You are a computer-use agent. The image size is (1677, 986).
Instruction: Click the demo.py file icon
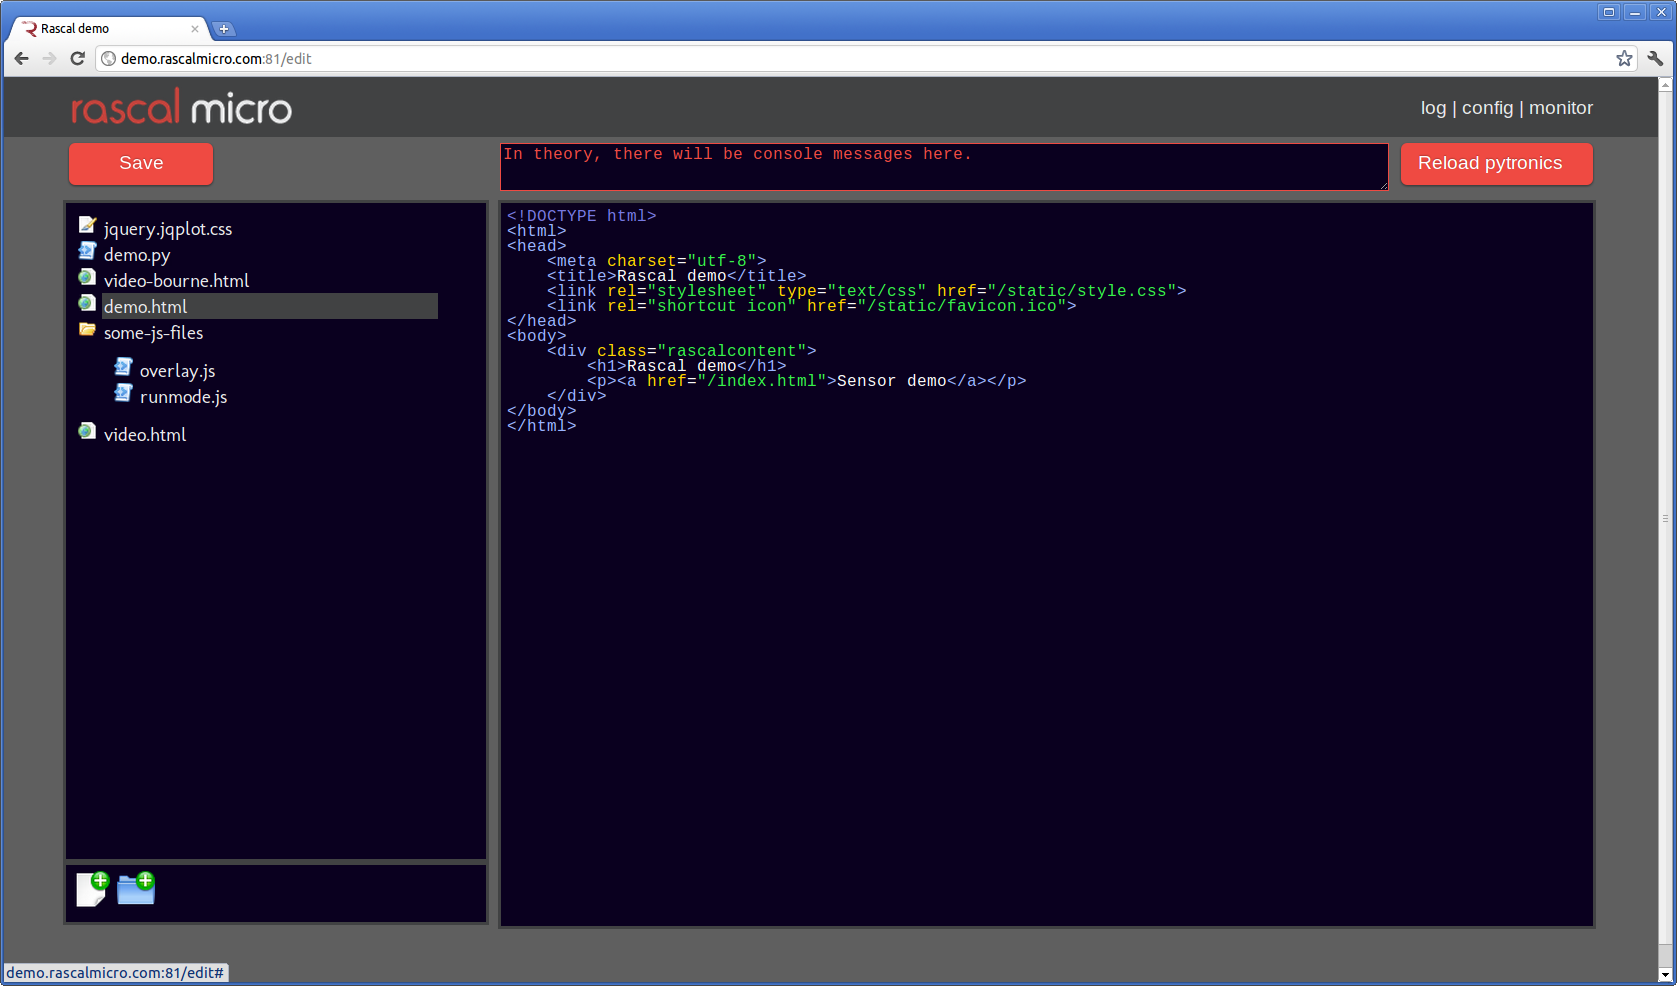point(87,251)
